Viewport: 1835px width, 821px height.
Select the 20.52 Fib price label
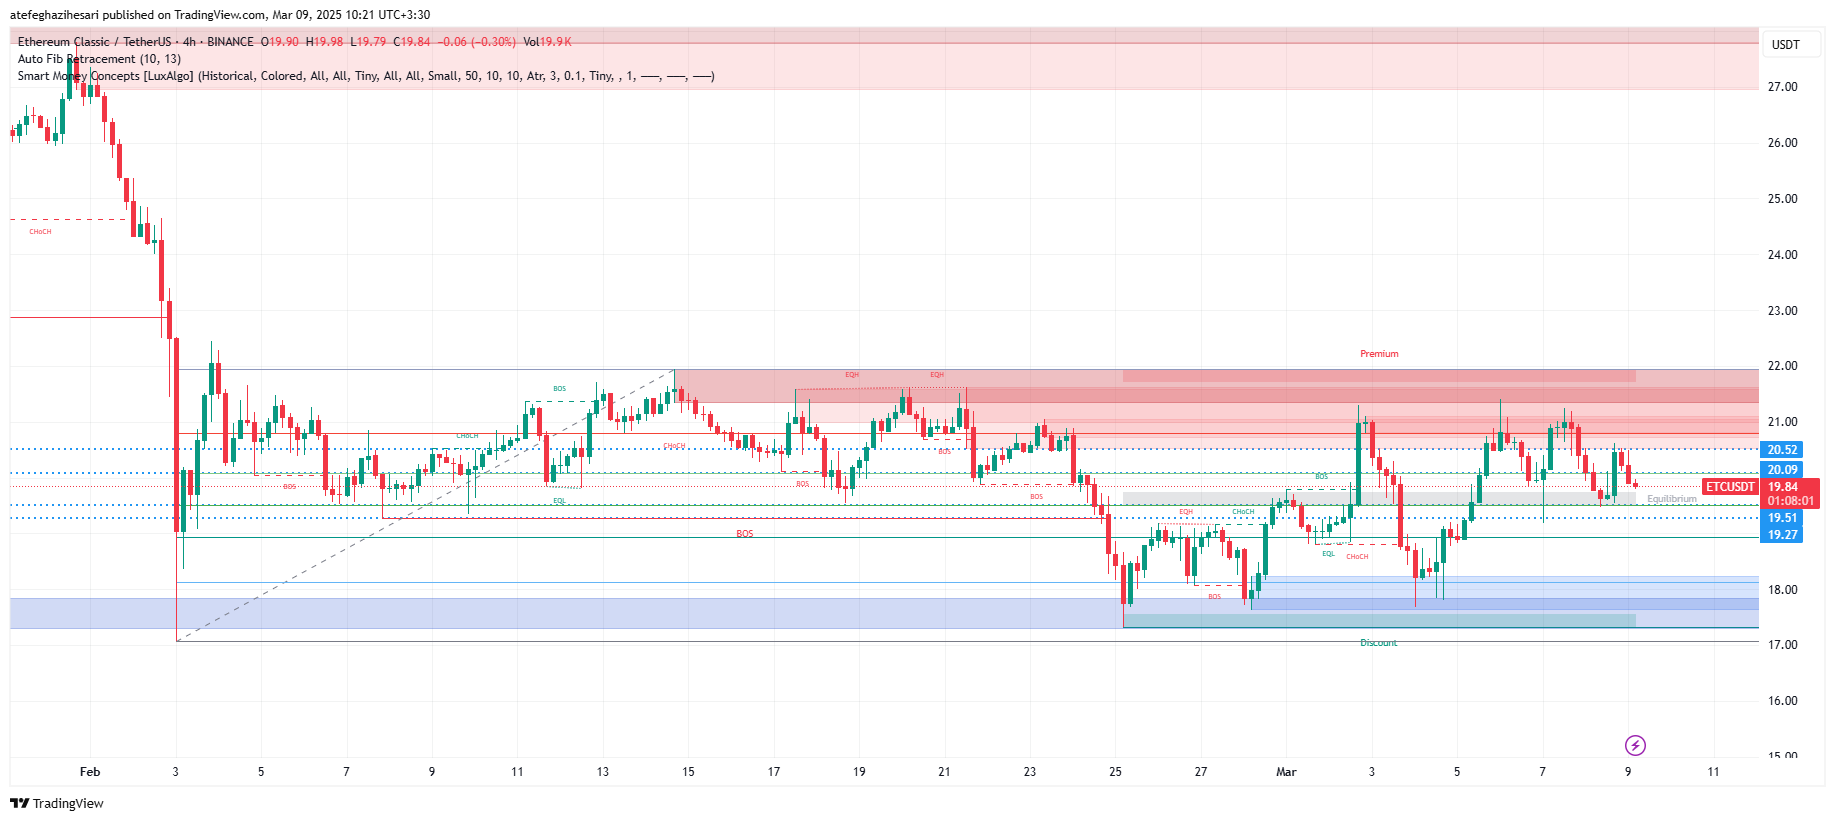pos(1782,450)
